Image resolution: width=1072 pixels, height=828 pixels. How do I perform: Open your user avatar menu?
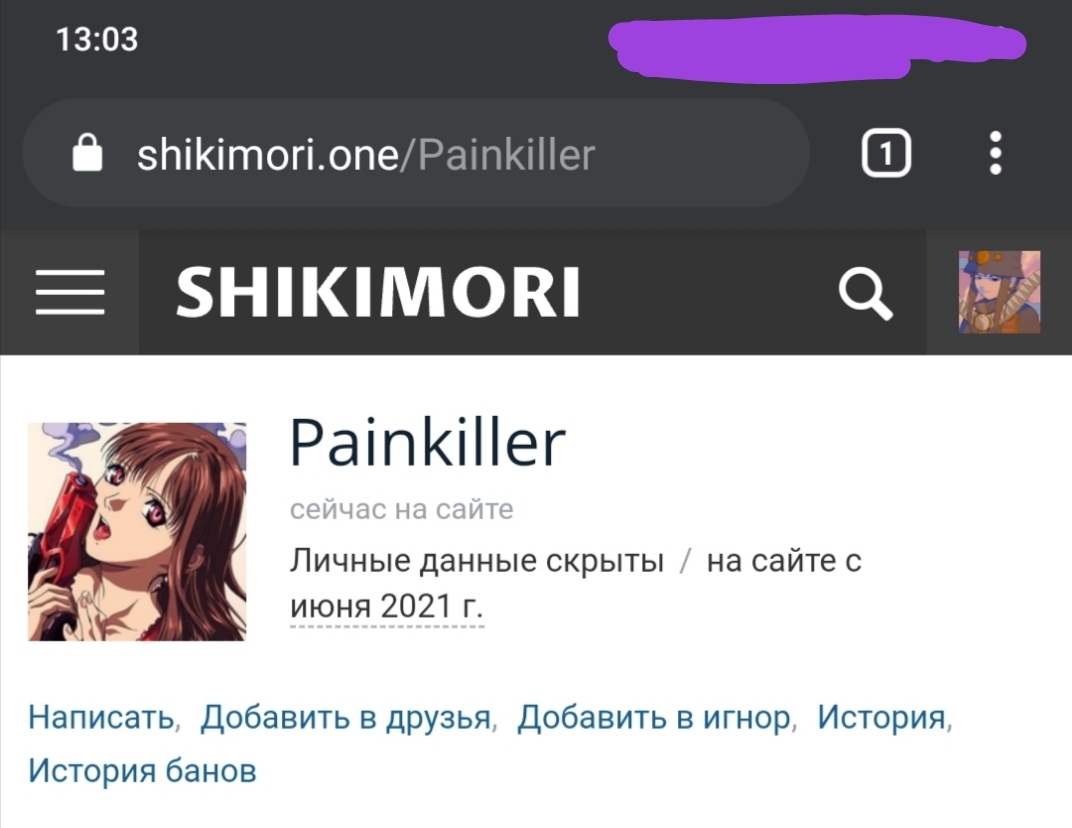pyautogui.click(x=999, y=292)
